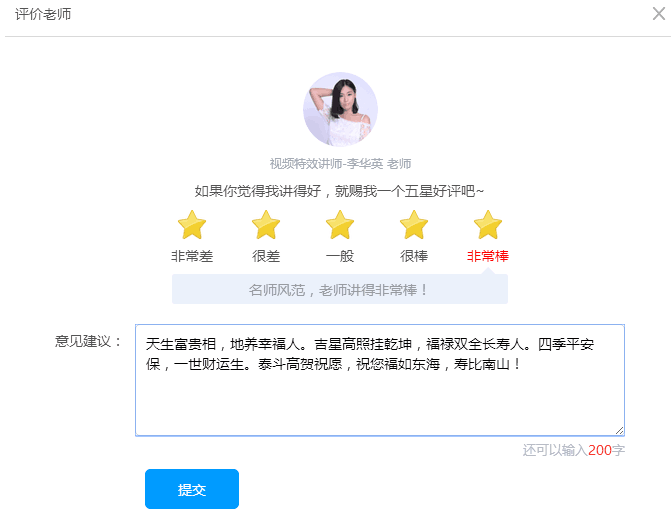Select the first star above 非常差
671x519 pixels.
[x=191, y=225]
